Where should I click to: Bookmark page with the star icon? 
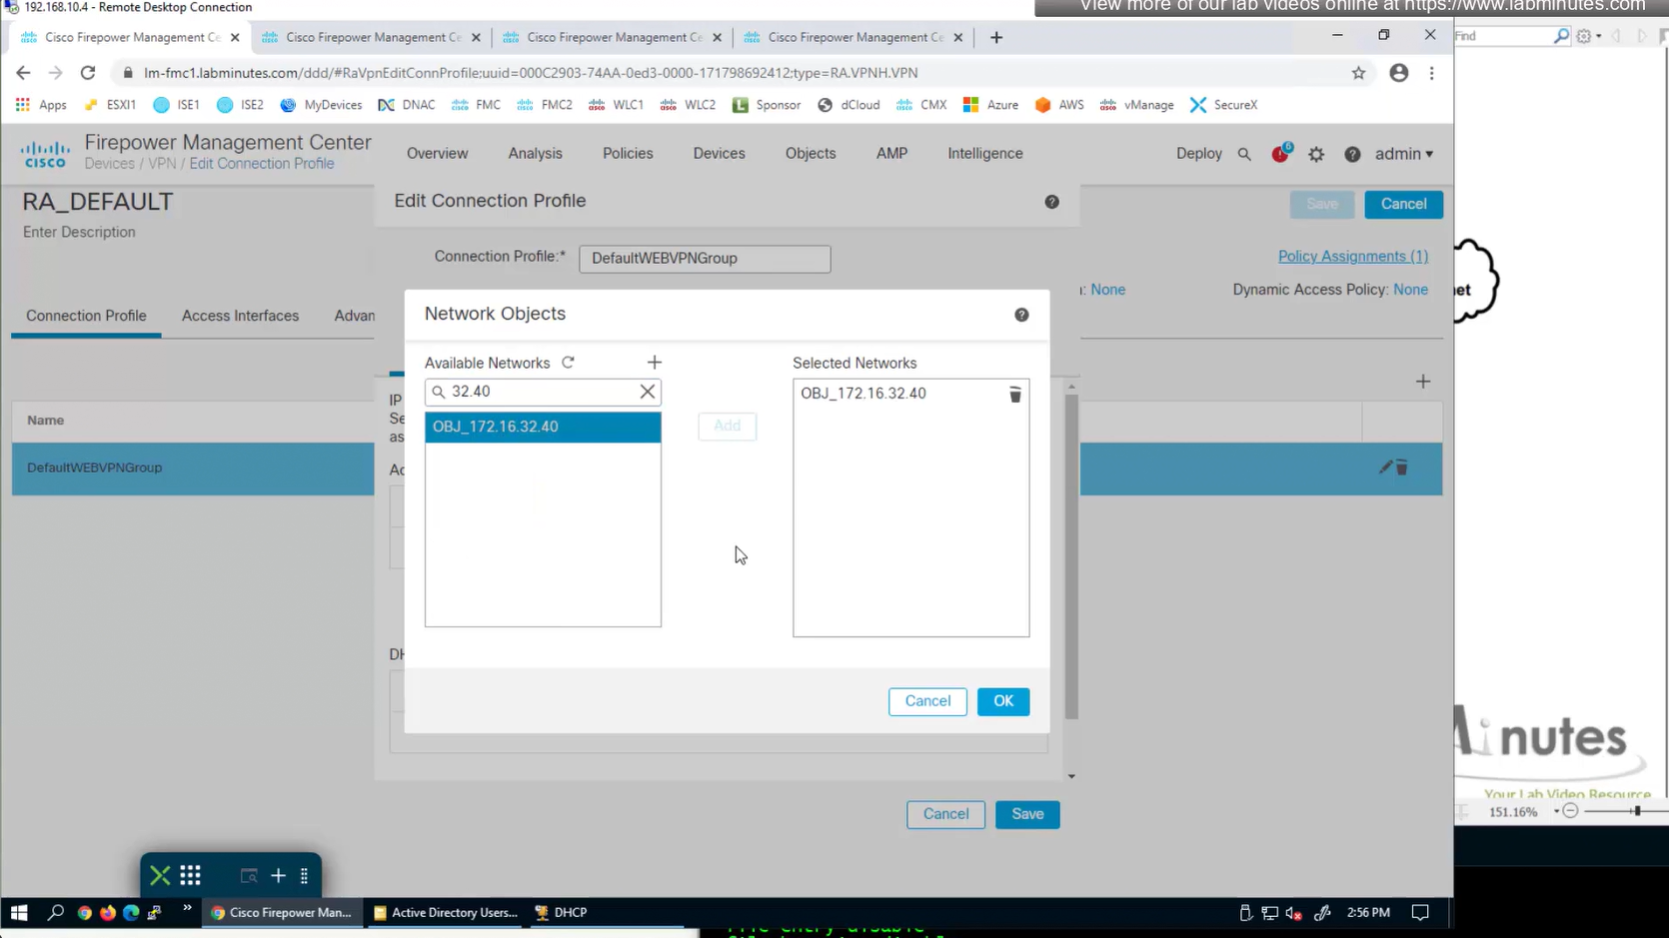pyautogui.click(x=1358, y=73)
